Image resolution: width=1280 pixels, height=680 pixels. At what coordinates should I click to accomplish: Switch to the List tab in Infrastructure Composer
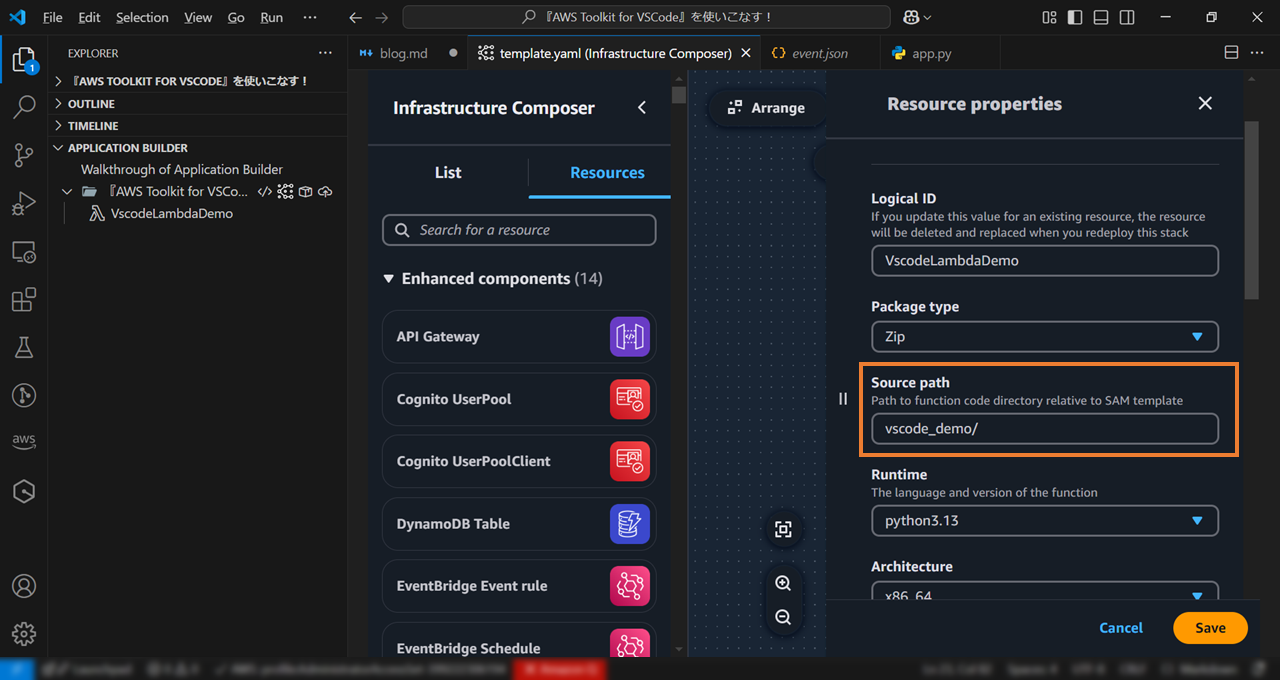point(447,172)
